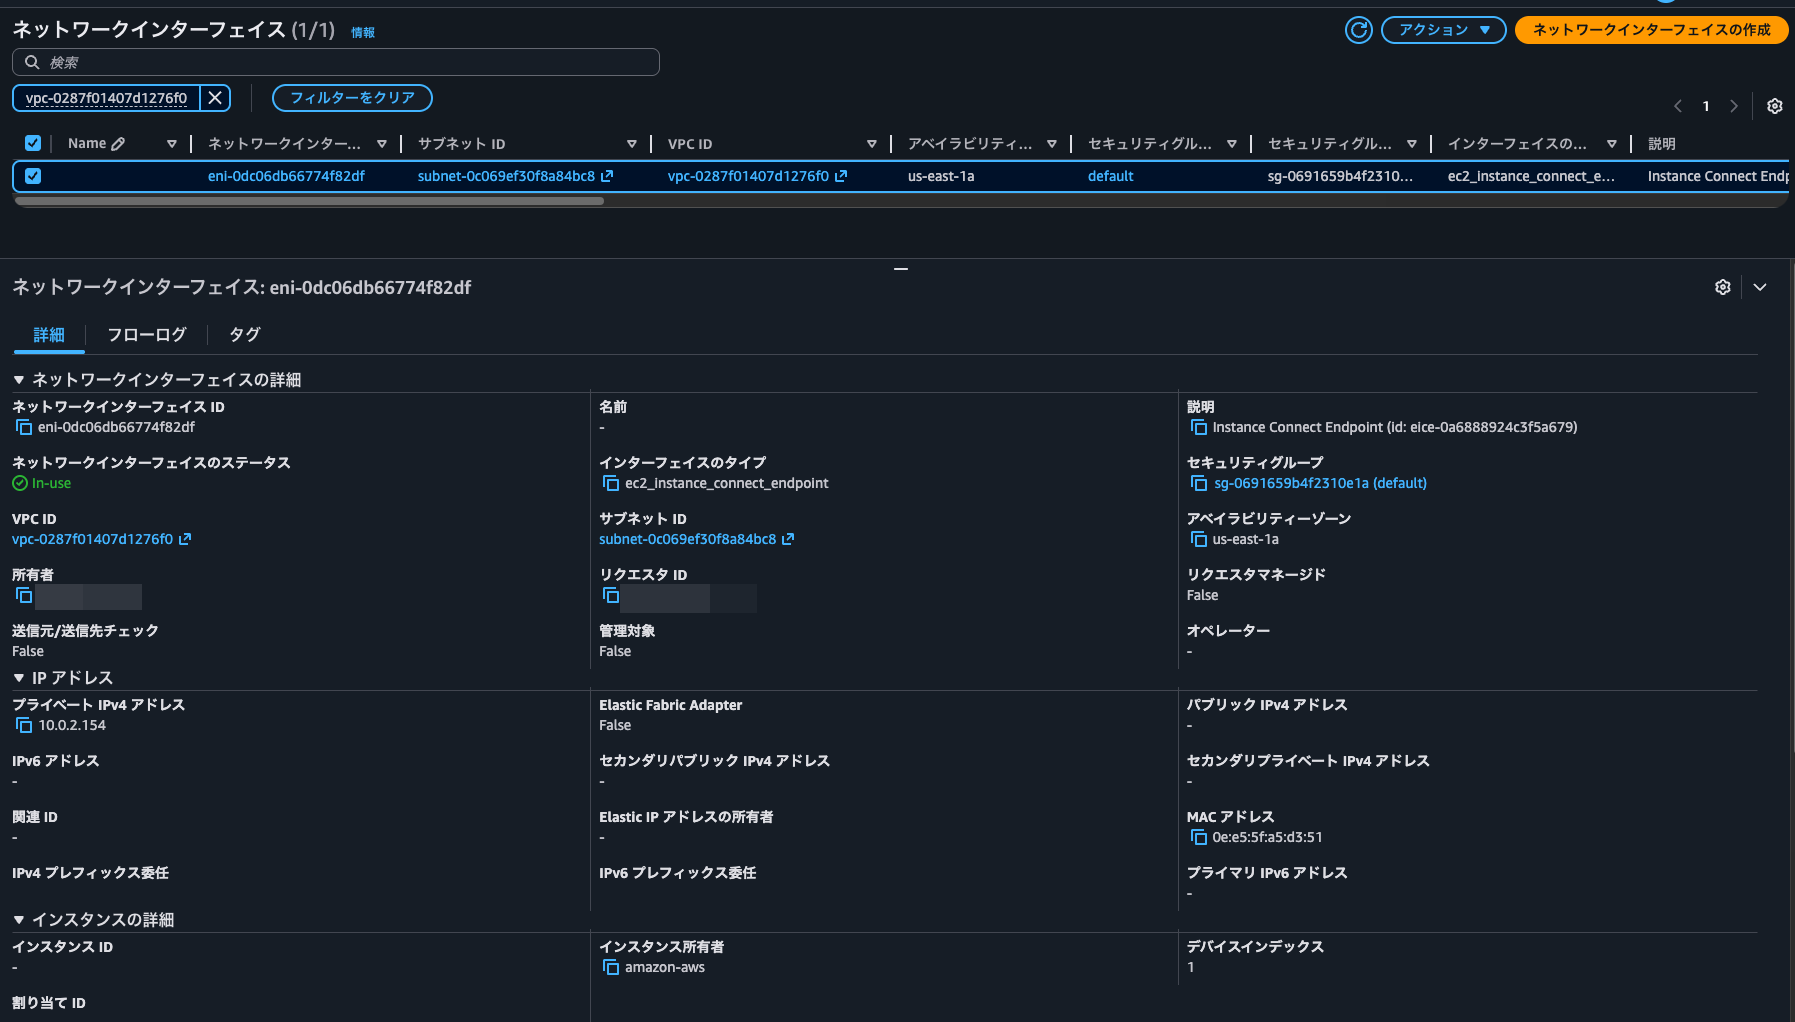Collapse the network interface detail panel chevron

(x=1760, y=287)
